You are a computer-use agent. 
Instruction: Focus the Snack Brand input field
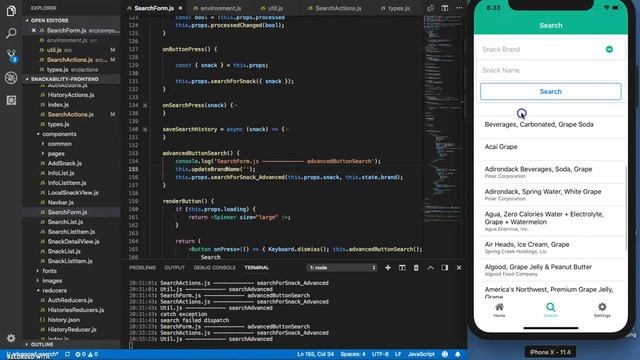coord(541,49)
